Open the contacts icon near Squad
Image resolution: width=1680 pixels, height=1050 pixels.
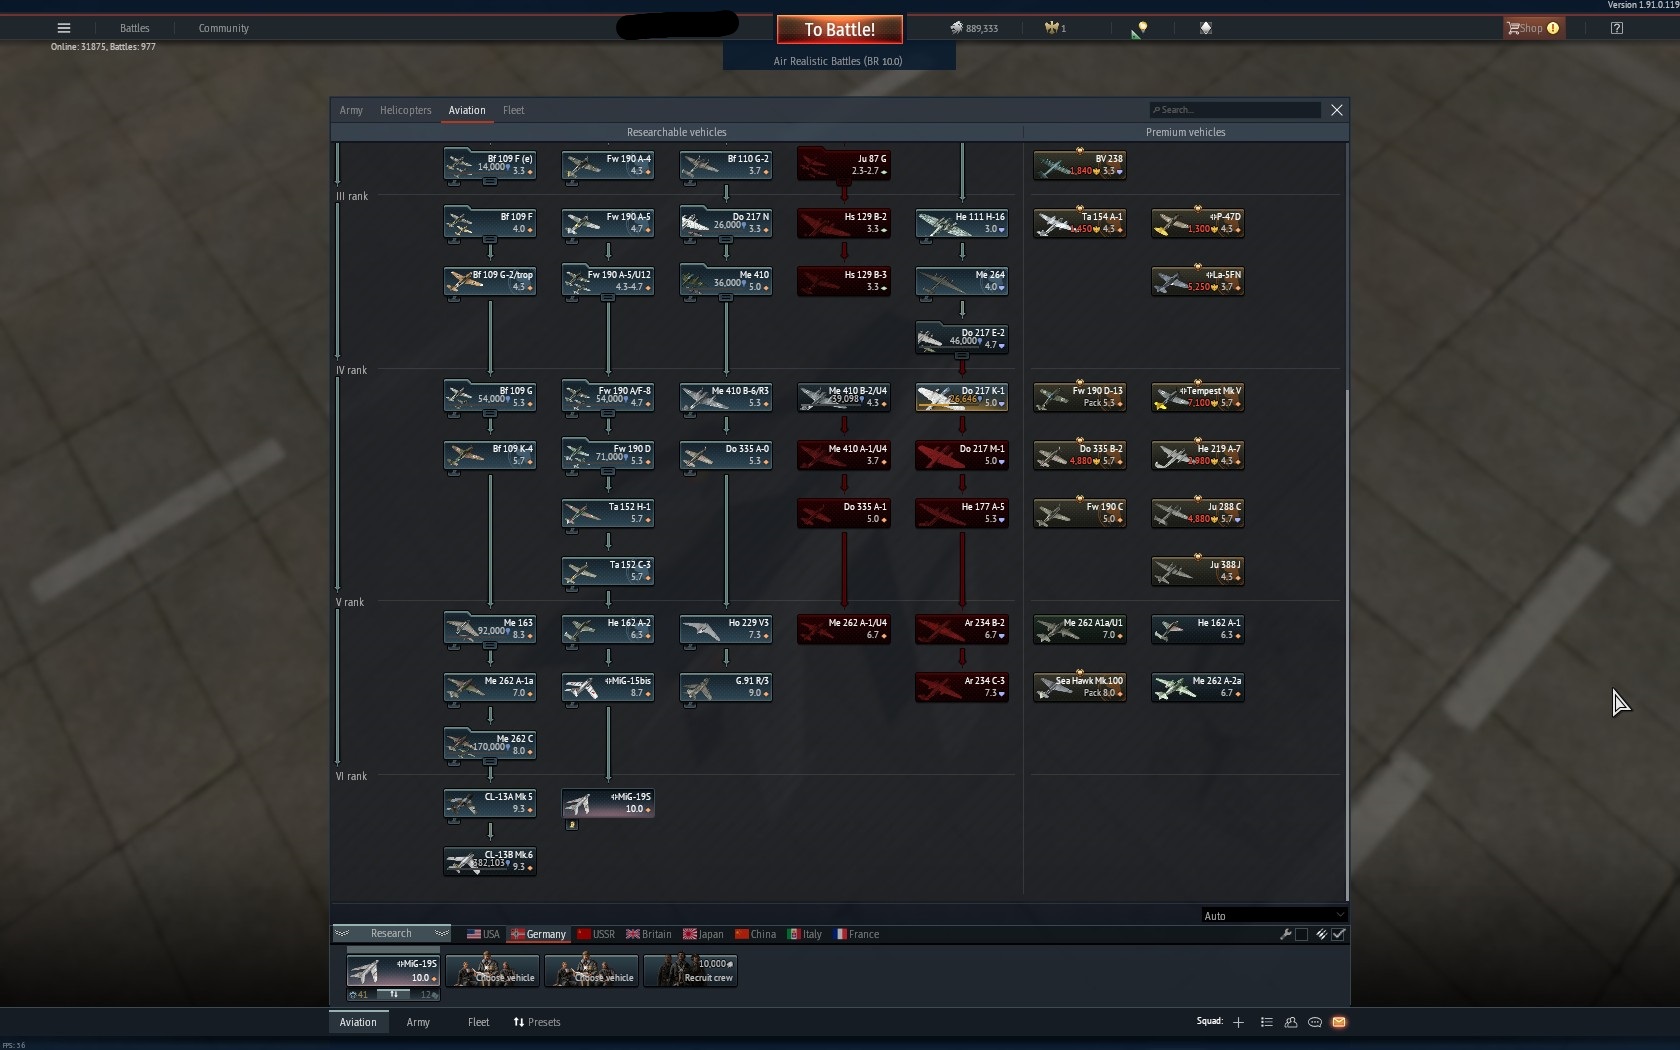(1291, 1022)
